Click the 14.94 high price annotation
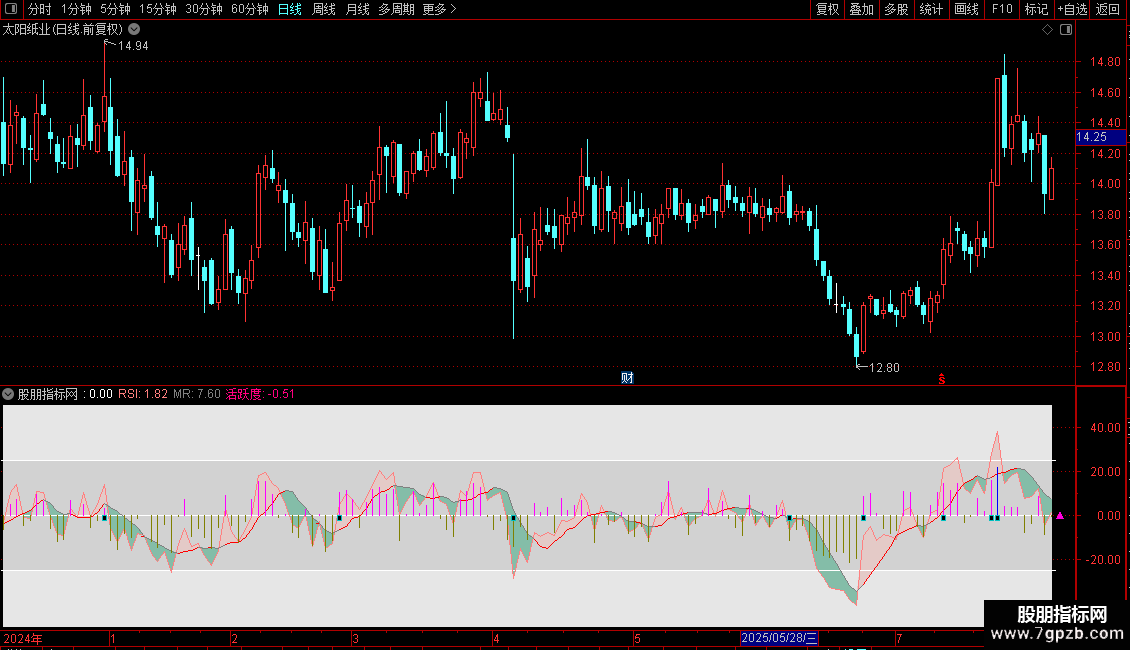 click(133, 45)
